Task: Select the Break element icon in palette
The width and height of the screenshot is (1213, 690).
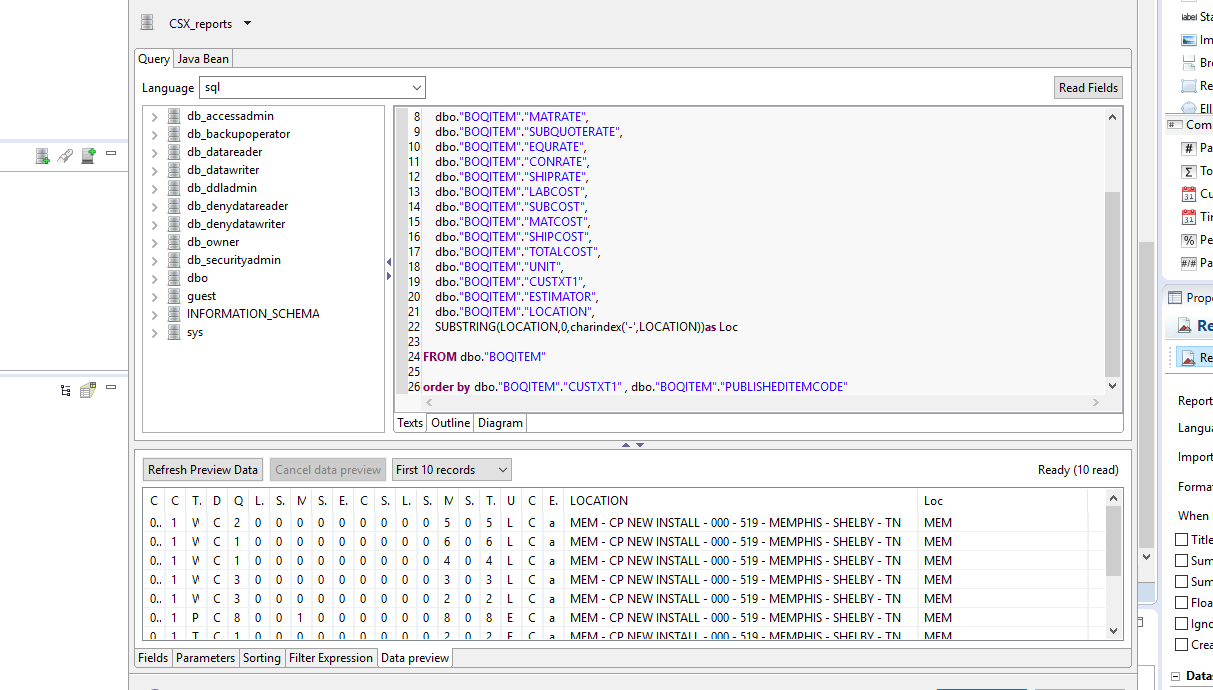Action: [x=1189, y=63]
